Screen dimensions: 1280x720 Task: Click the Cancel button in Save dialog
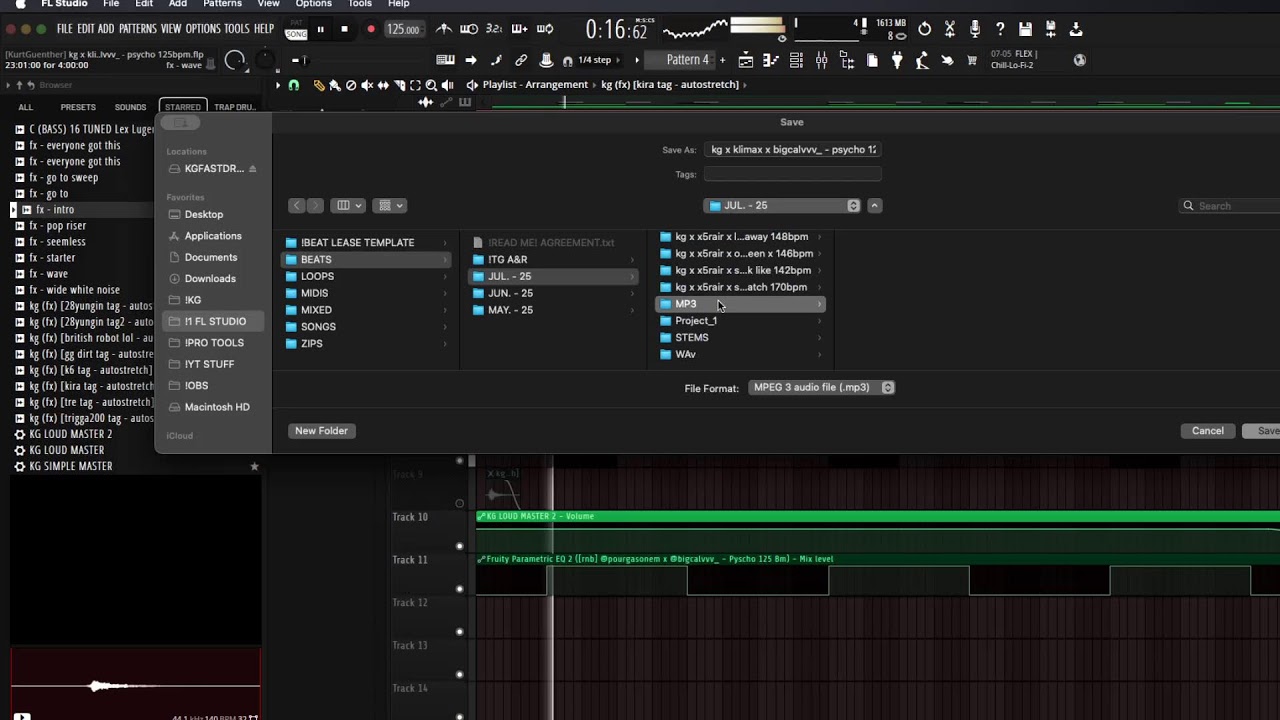click(1207, 431)
